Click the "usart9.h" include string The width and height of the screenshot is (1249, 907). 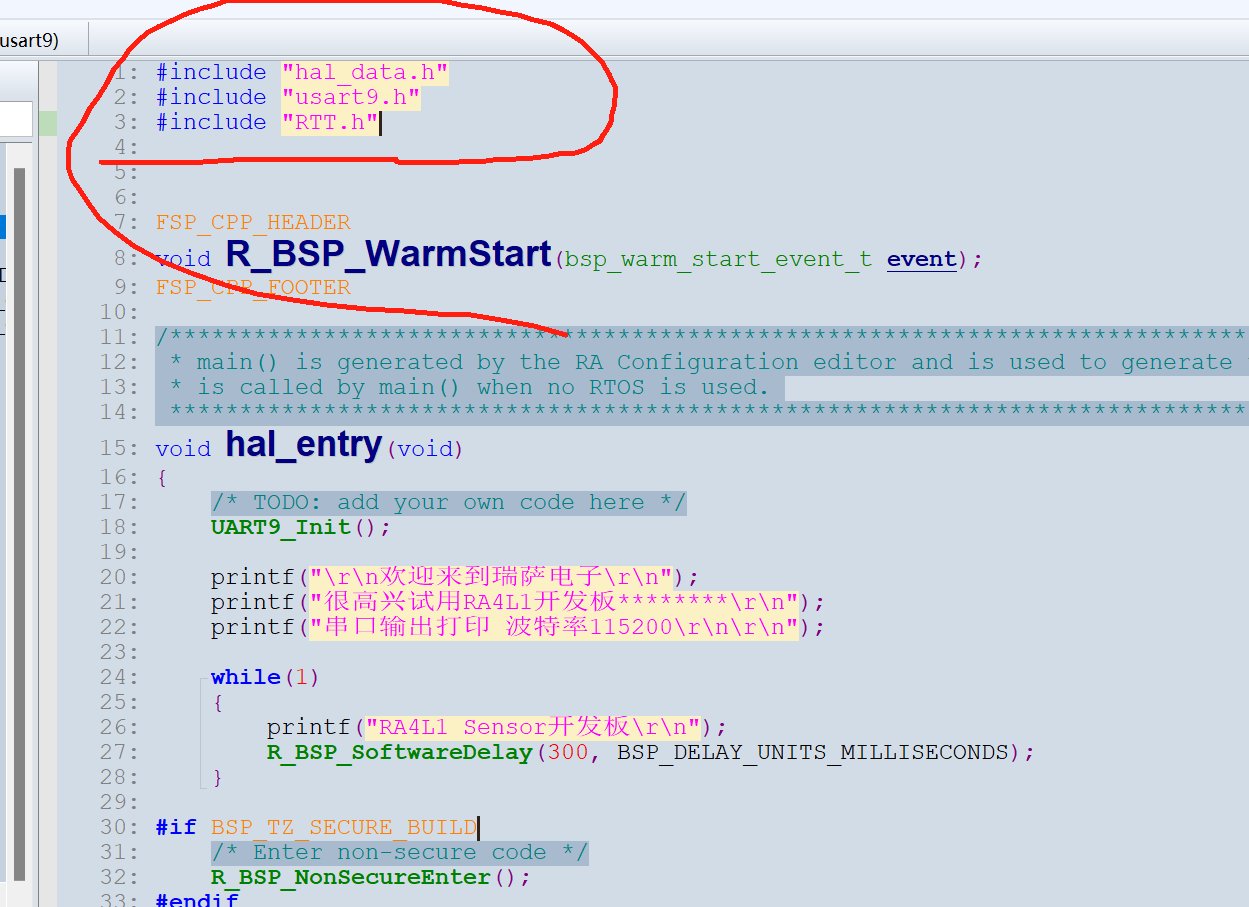point(351,97)
